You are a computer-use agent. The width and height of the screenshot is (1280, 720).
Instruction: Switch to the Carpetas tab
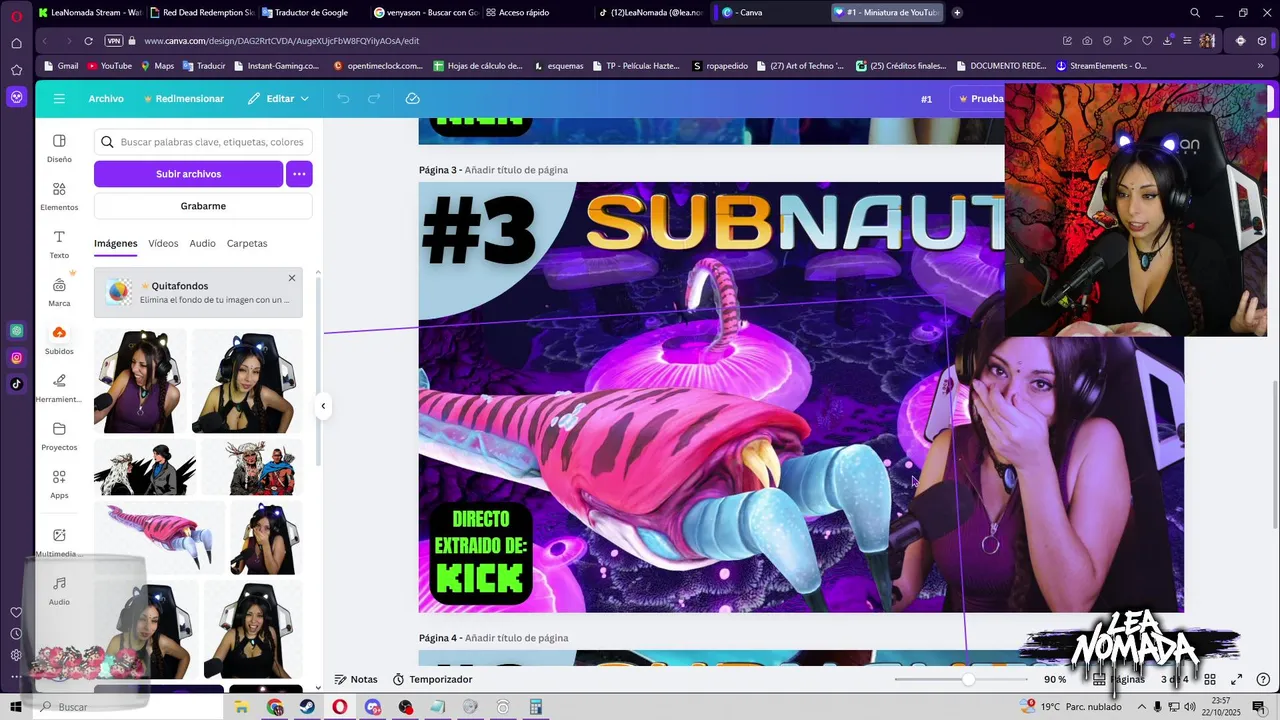tap(247, 244)
